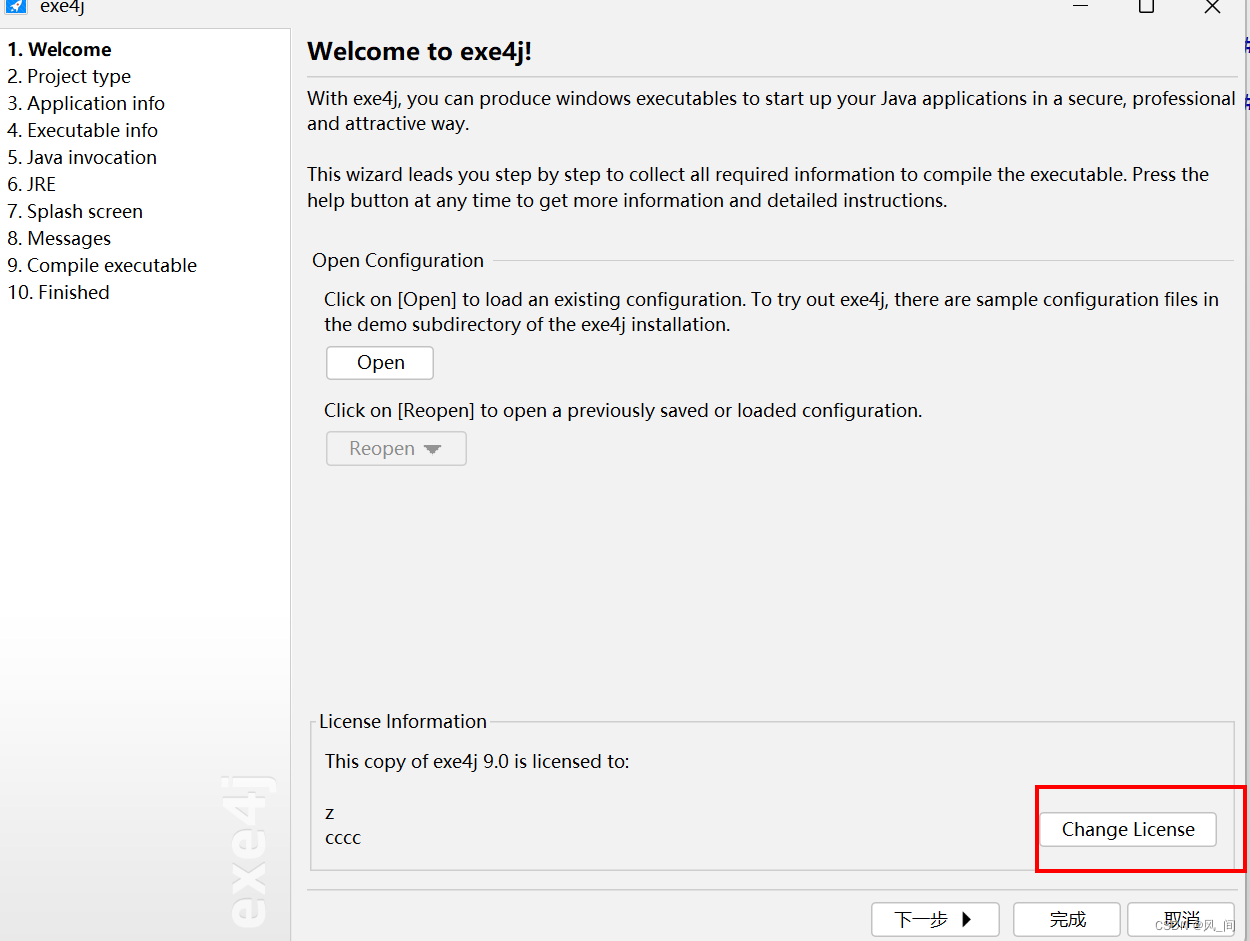This screenshot has height=941, width=1250.
Task: Go to step 2 Project type
Action: point(69,76)
